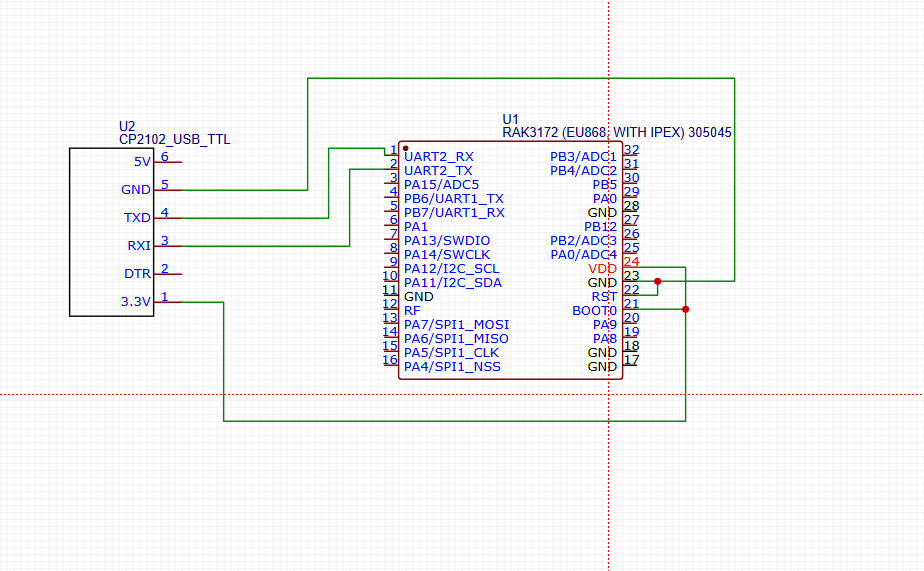Click the UART2_TX pin label
Image resolution: width=924 pixels, height=571 pixels.
pyautogui.click(x=437, y=171)
